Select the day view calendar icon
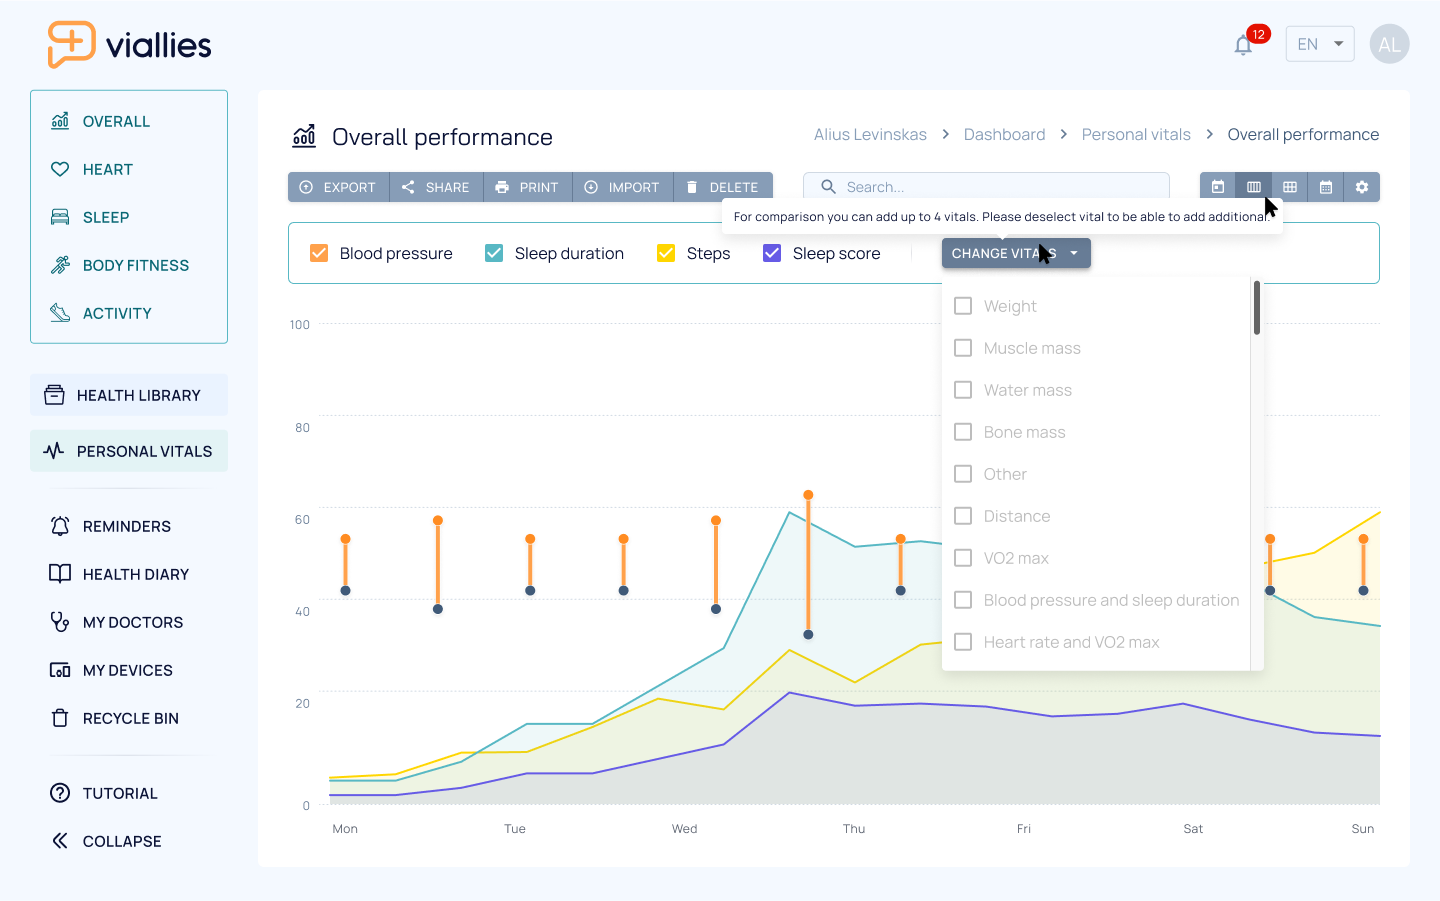Screen dimensions: 1440x901 tap(1218, 187)
